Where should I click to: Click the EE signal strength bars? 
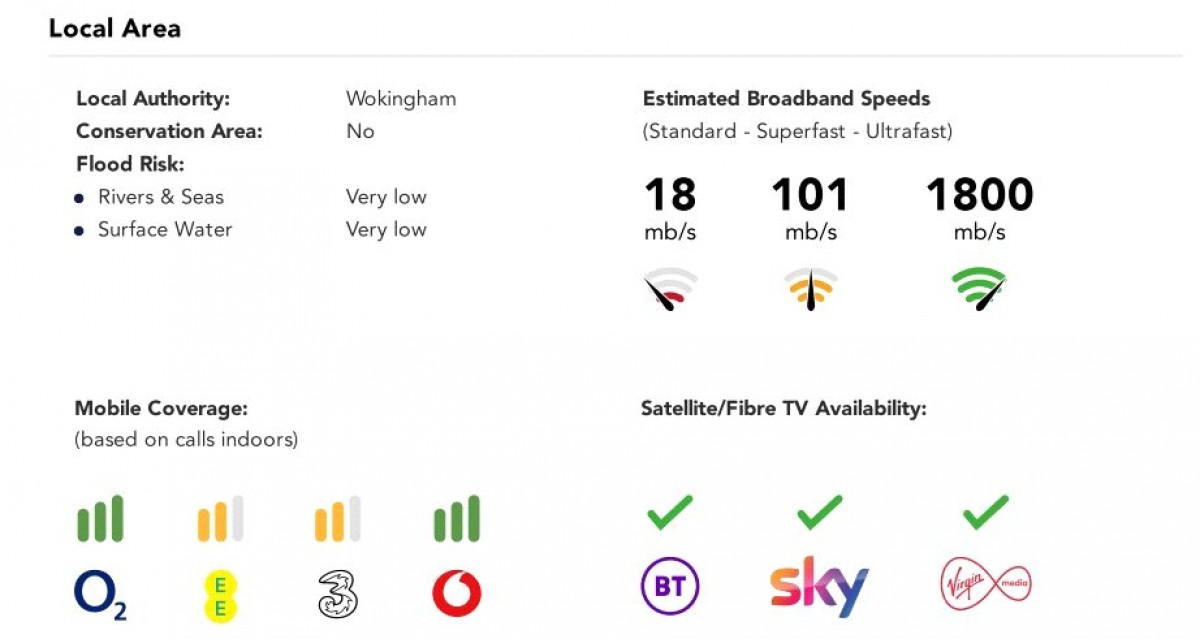220,519
